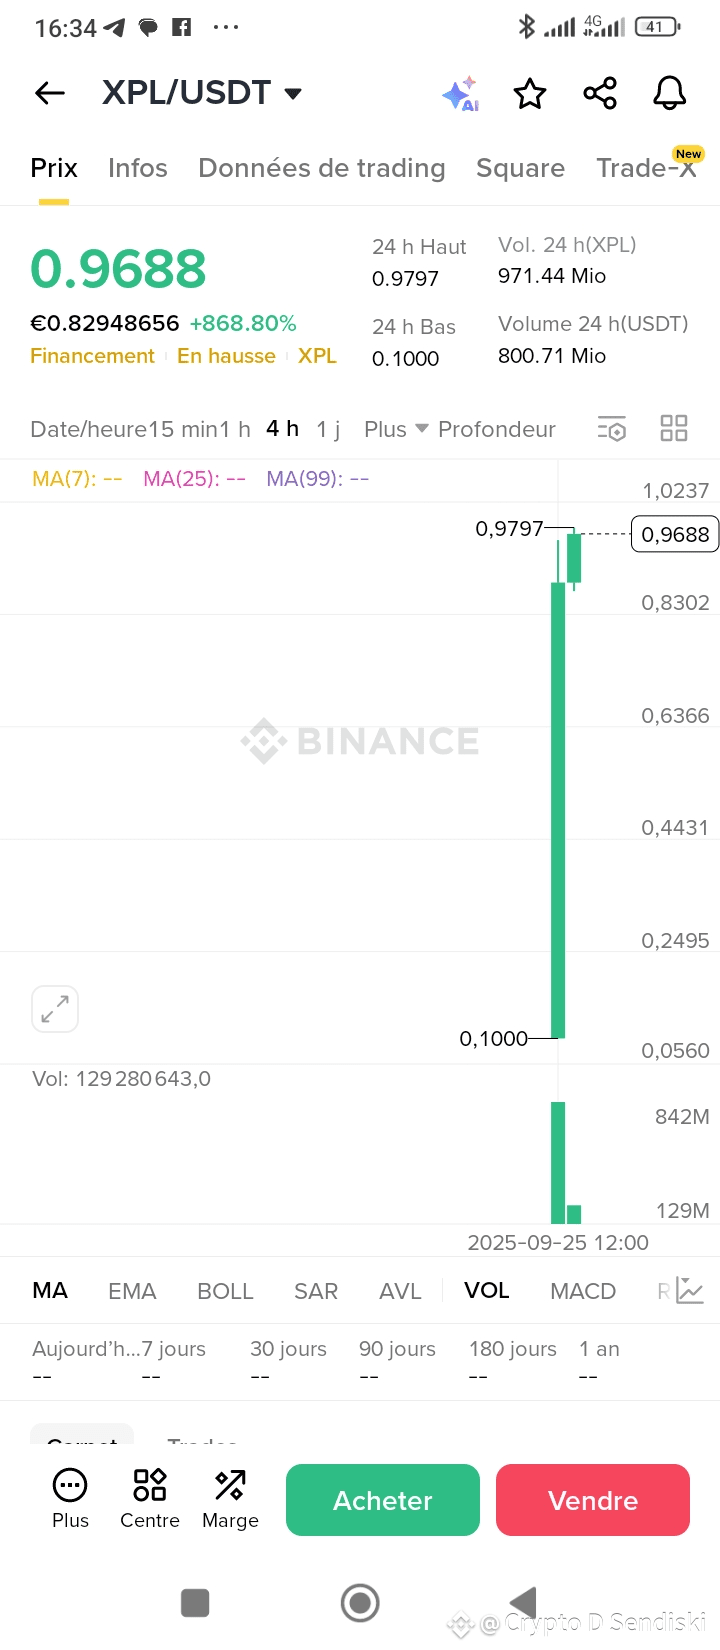The height and width of the screenshot is (1650, 720).
Task: Switch to the Infos tab
Action: (138, 168)
